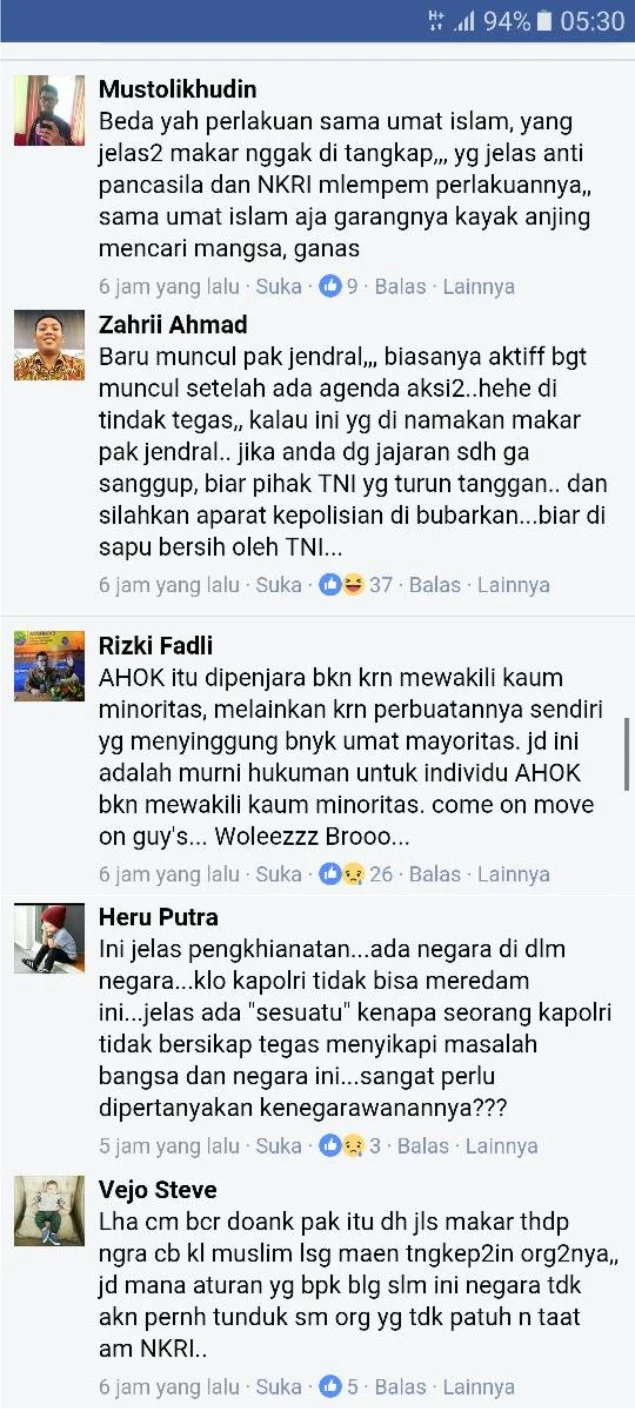Open Rizki Fadli's profile avatar
The image size is (635, 1409).
pos(49,666)
